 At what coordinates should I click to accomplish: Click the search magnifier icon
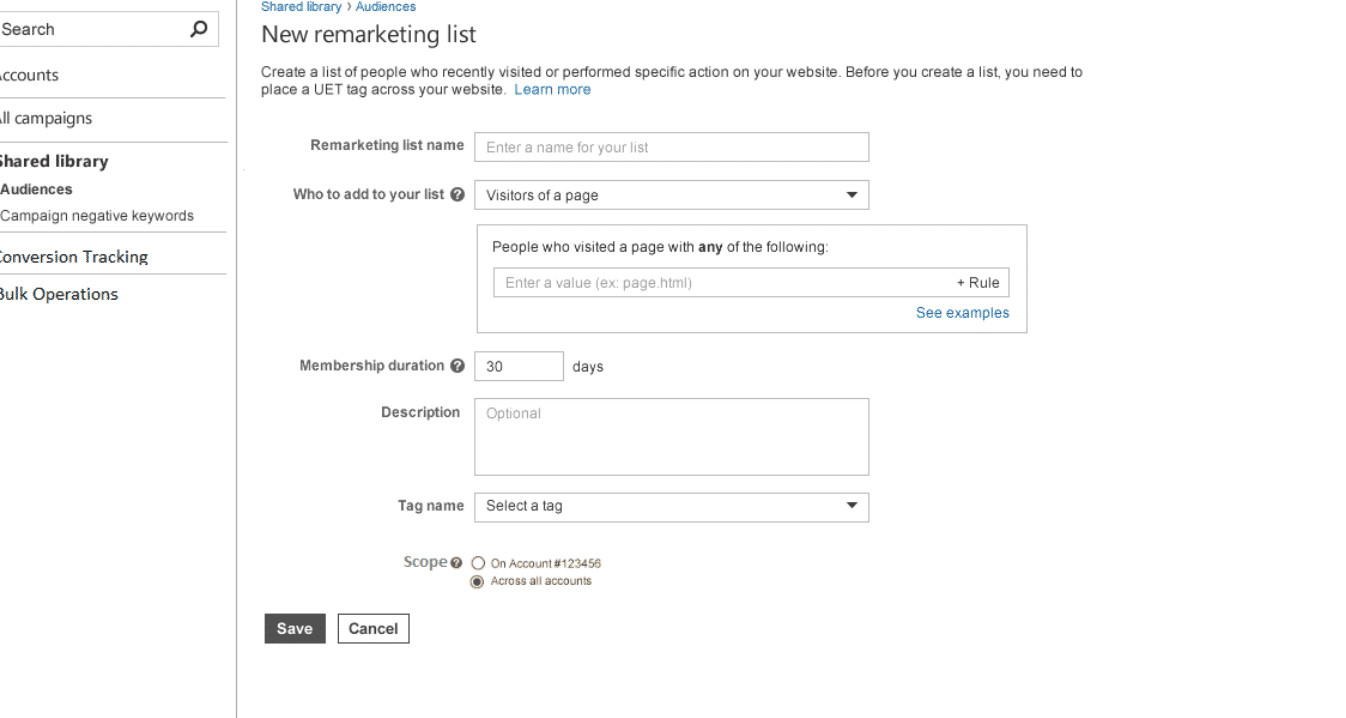pyautogui.click(x=199, y=29)
